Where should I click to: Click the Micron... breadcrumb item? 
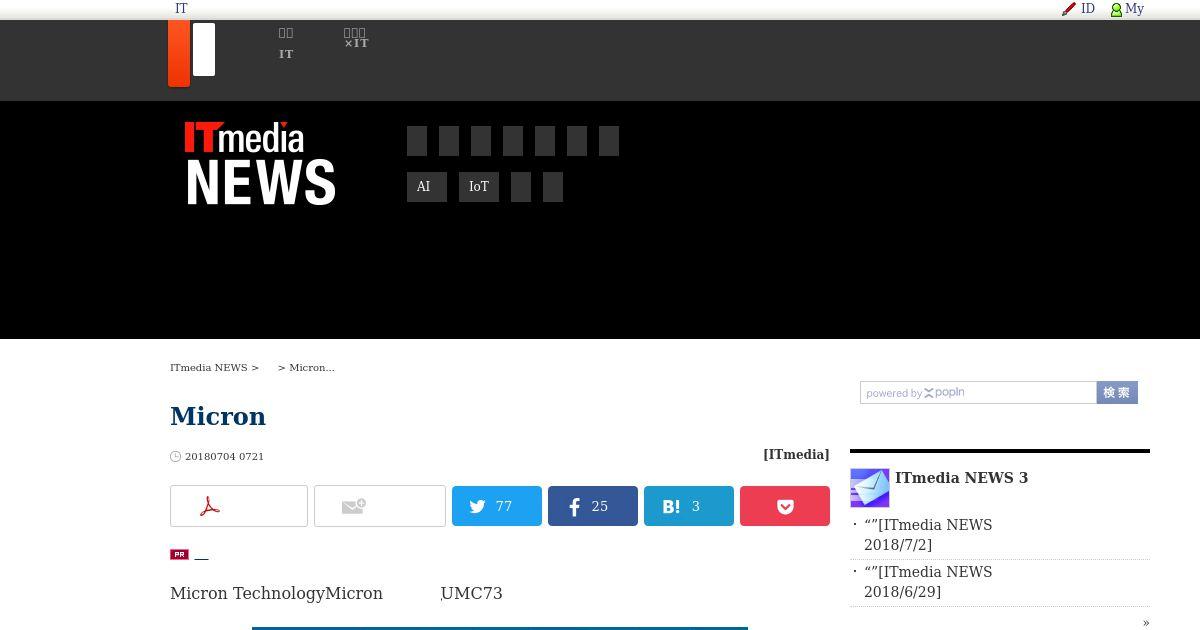[312, 367]
